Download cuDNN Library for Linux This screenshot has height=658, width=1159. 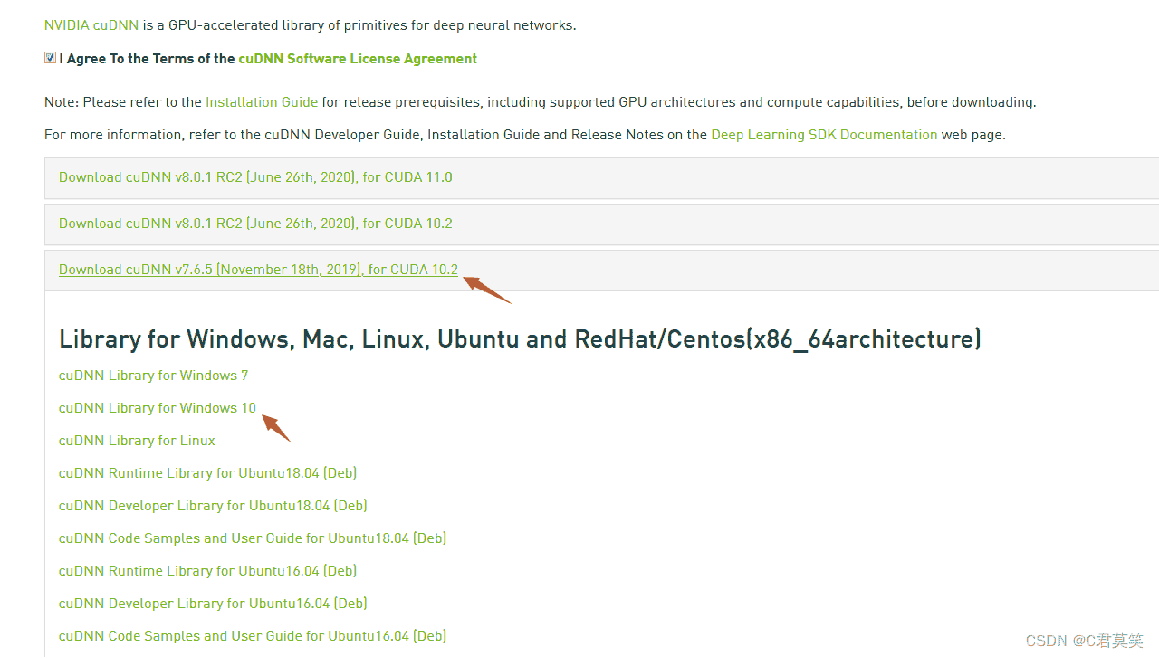coord(137,441)
